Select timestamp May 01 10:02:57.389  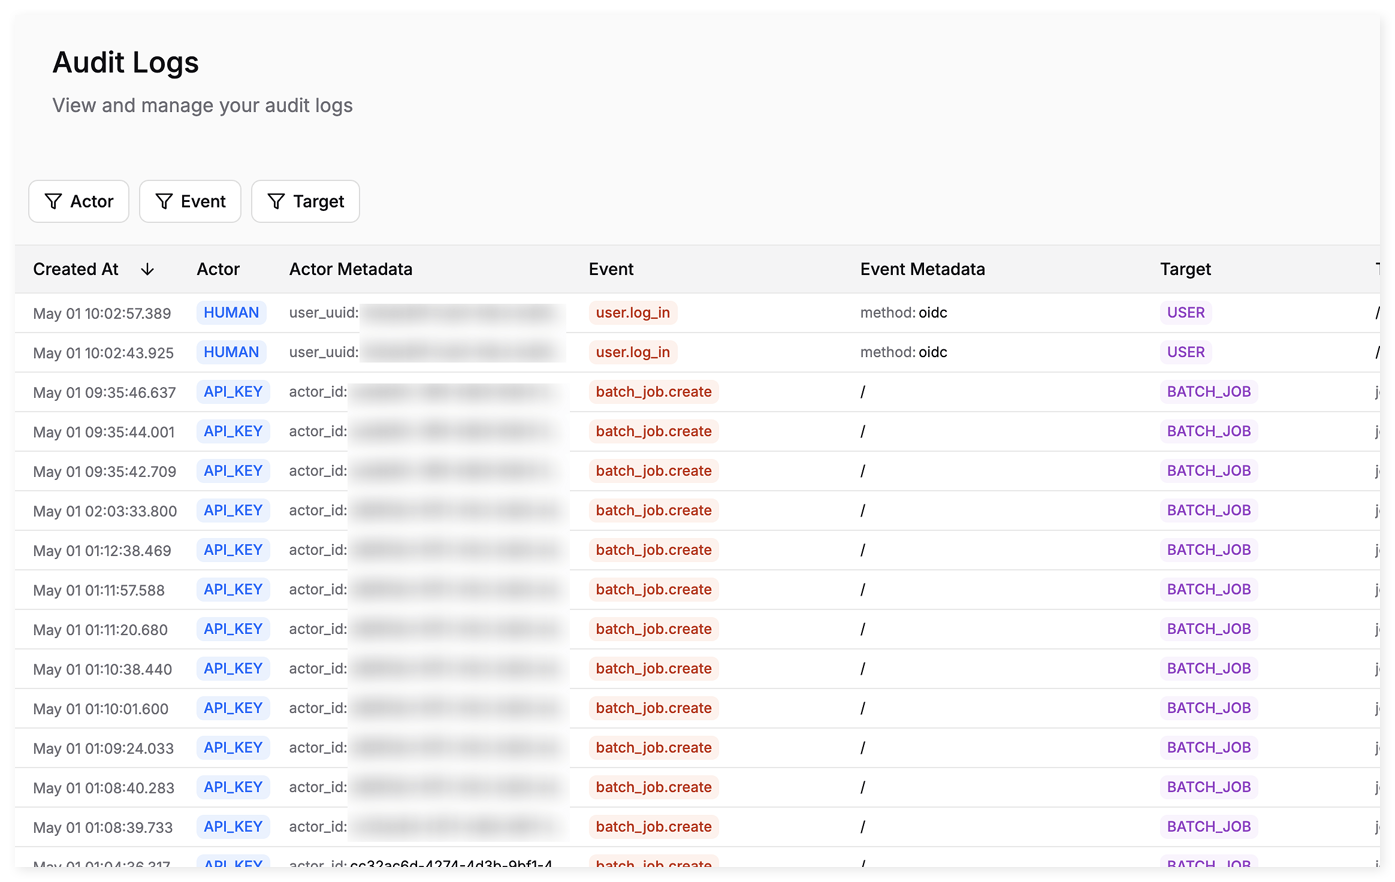point(102,313)
